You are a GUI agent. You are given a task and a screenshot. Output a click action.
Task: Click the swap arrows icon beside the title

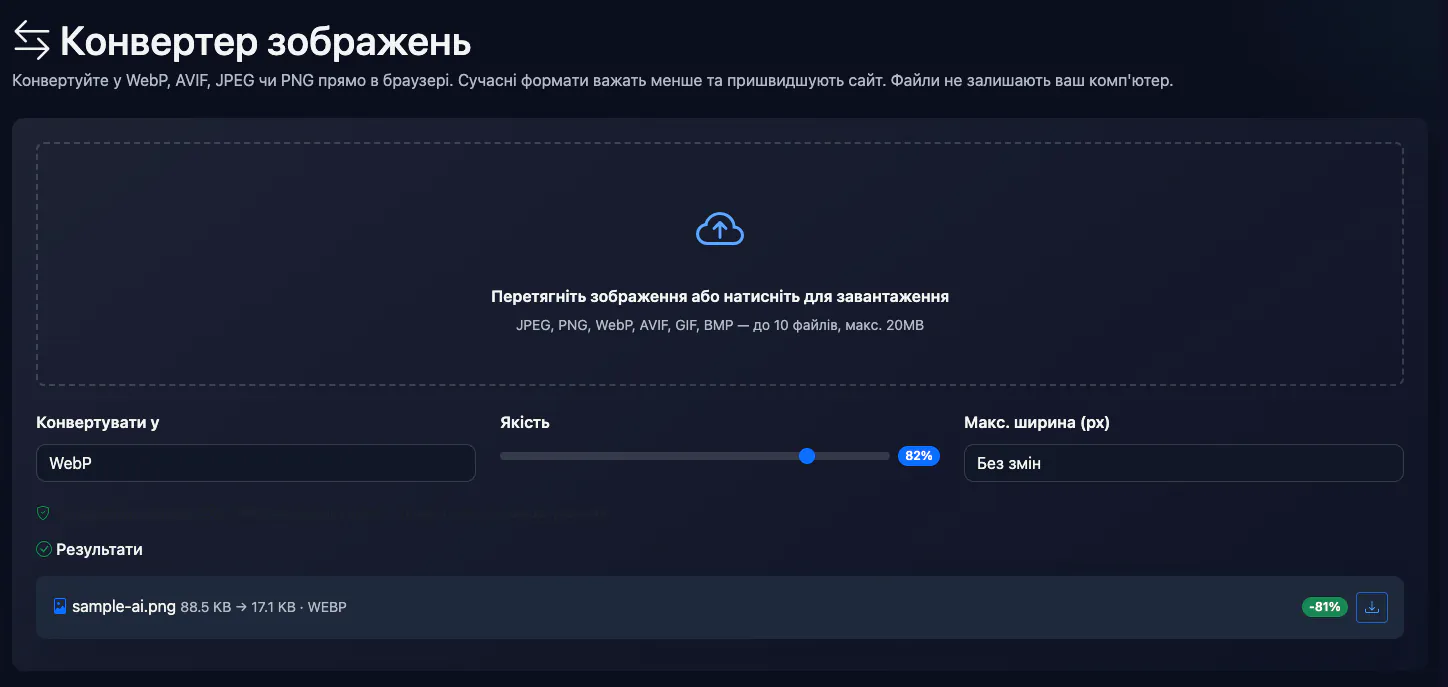pyautogui.click(x=31, y=41)
